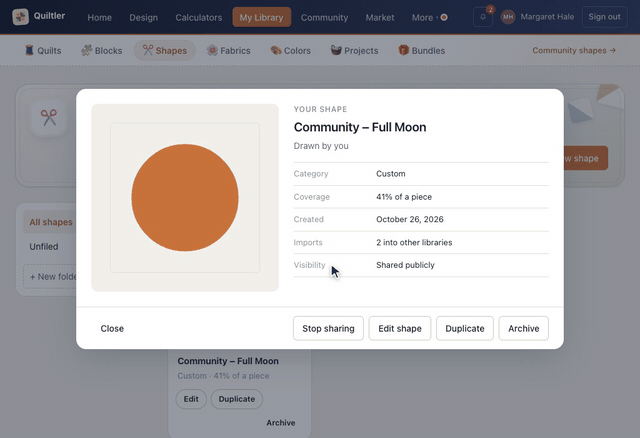Click the "Drawn by you" subtitle
The height and width of the screenshot is (438, 640).
tap(321, 146)
